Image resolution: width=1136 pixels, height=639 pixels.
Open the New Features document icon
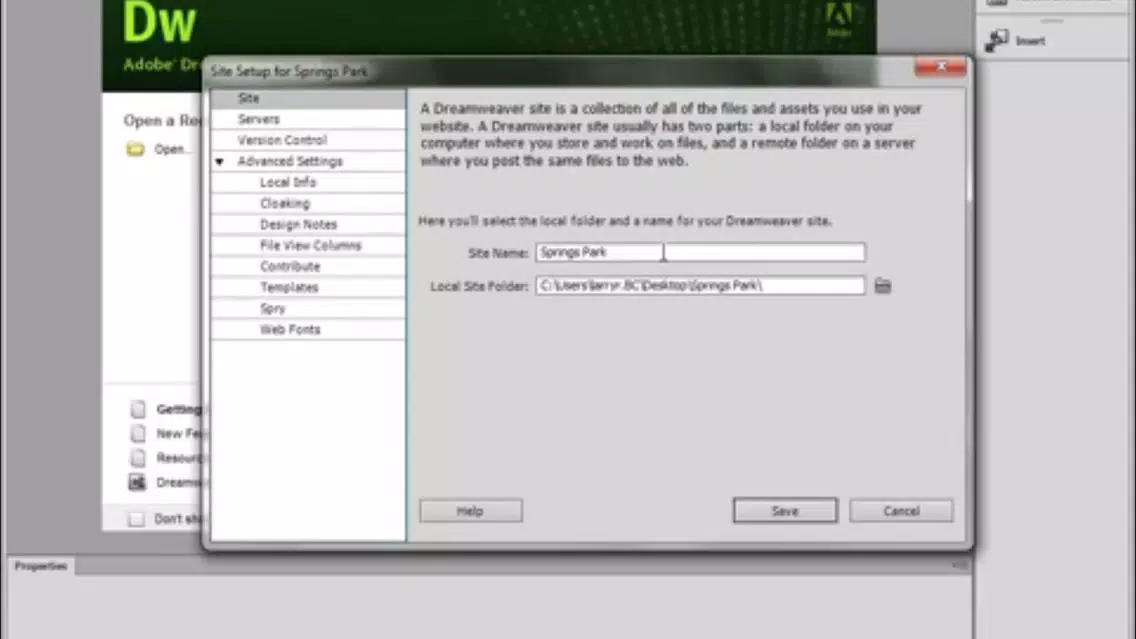(138, 434)
